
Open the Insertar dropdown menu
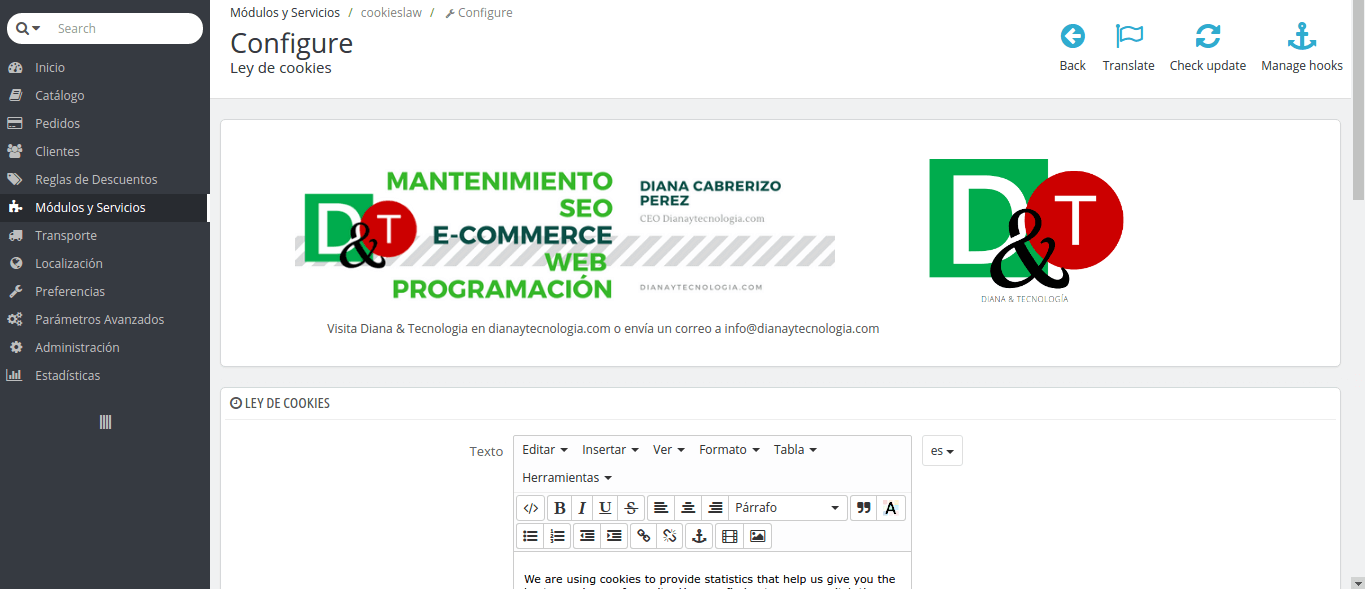point(610,450)
